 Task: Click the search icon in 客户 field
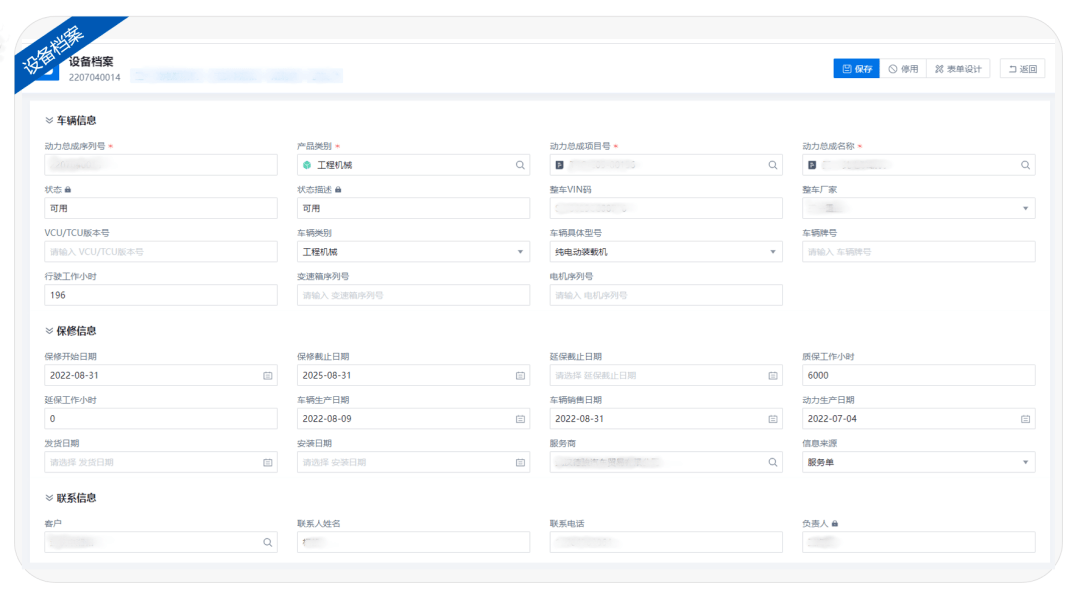pos(268,542)
